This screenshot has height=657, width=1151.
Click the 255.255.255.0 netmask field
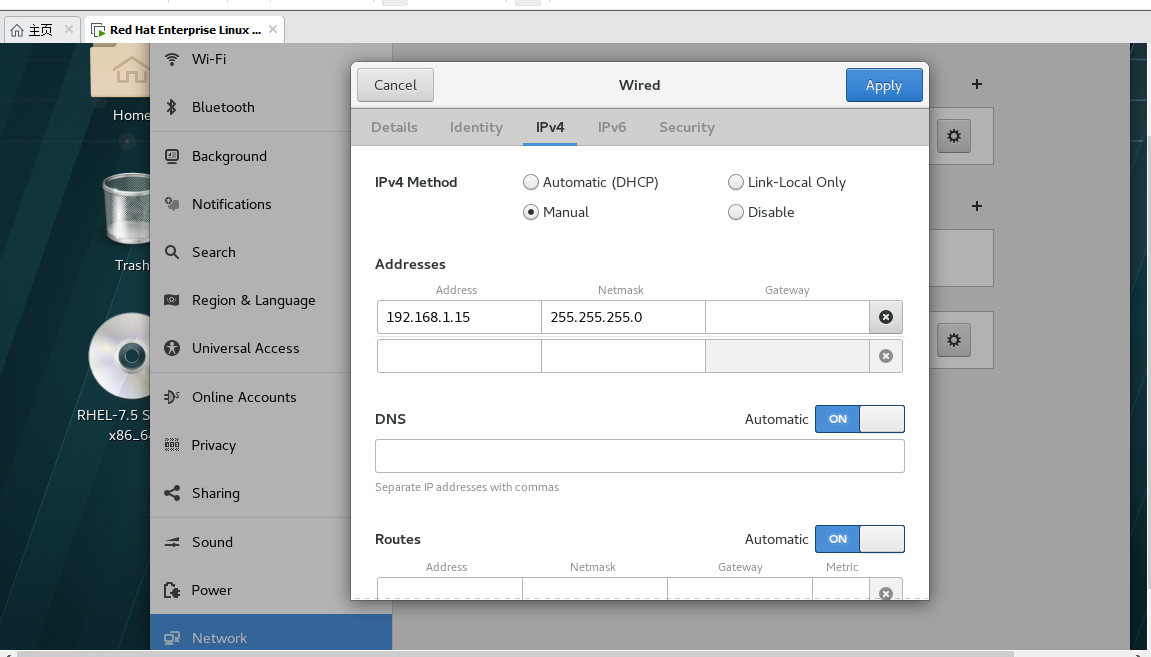tap(623, 317)
